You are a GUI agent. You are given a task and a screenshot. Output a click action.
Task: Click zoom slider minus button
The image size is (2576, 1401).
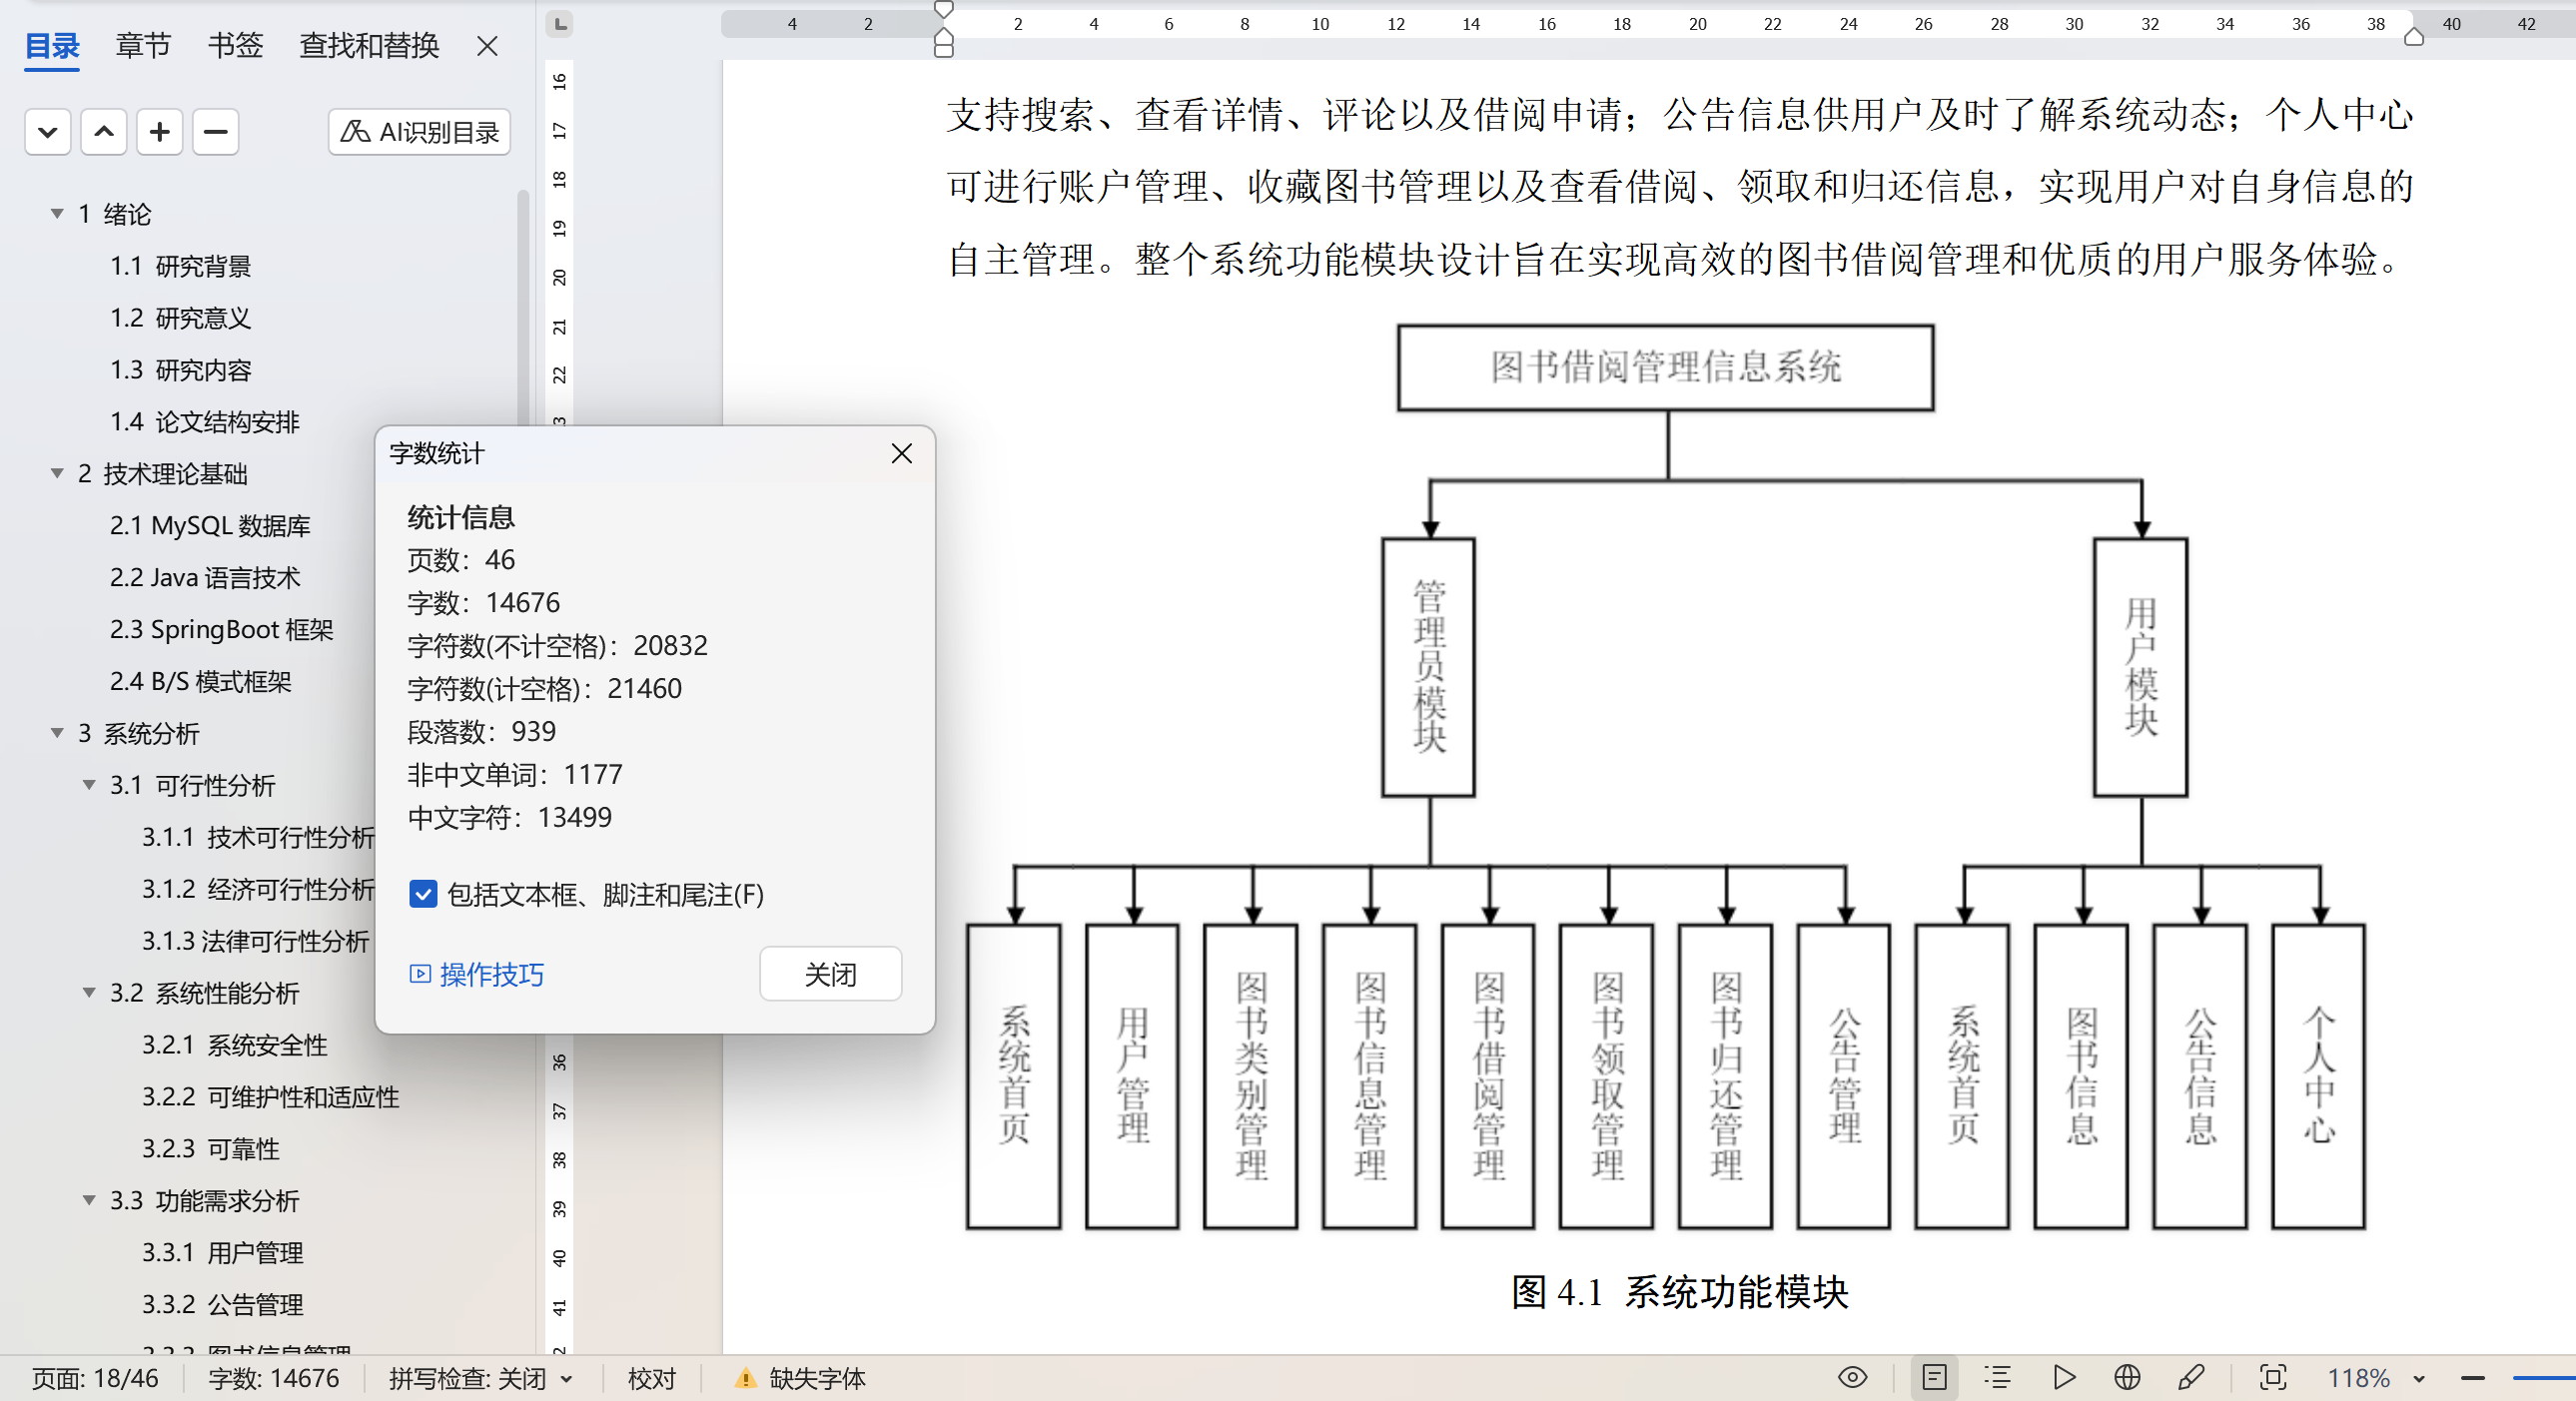tap(2473, 1379)
